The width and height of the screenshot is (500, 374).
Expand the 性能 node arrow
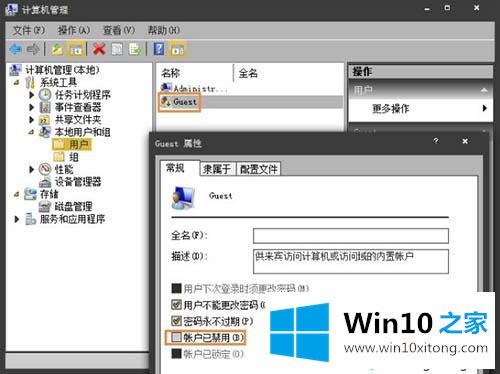(32, 169)
